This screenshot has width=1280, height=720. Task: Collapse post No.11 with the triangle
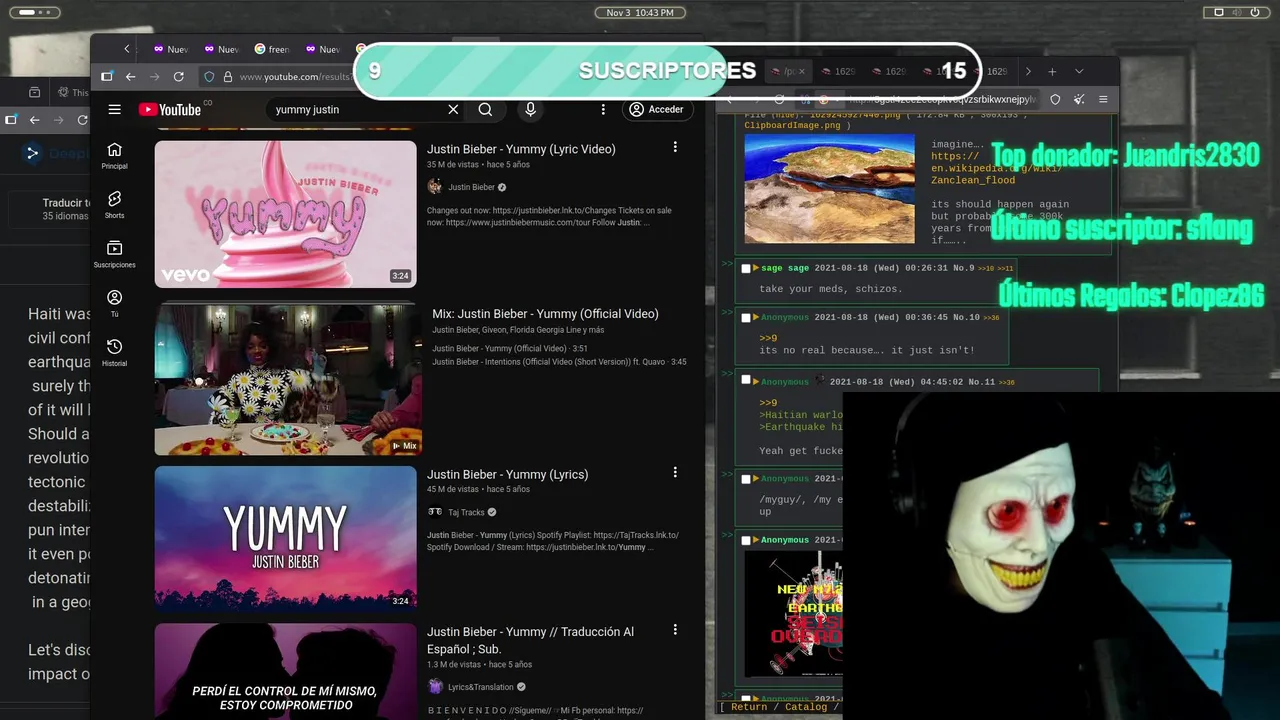756,381
